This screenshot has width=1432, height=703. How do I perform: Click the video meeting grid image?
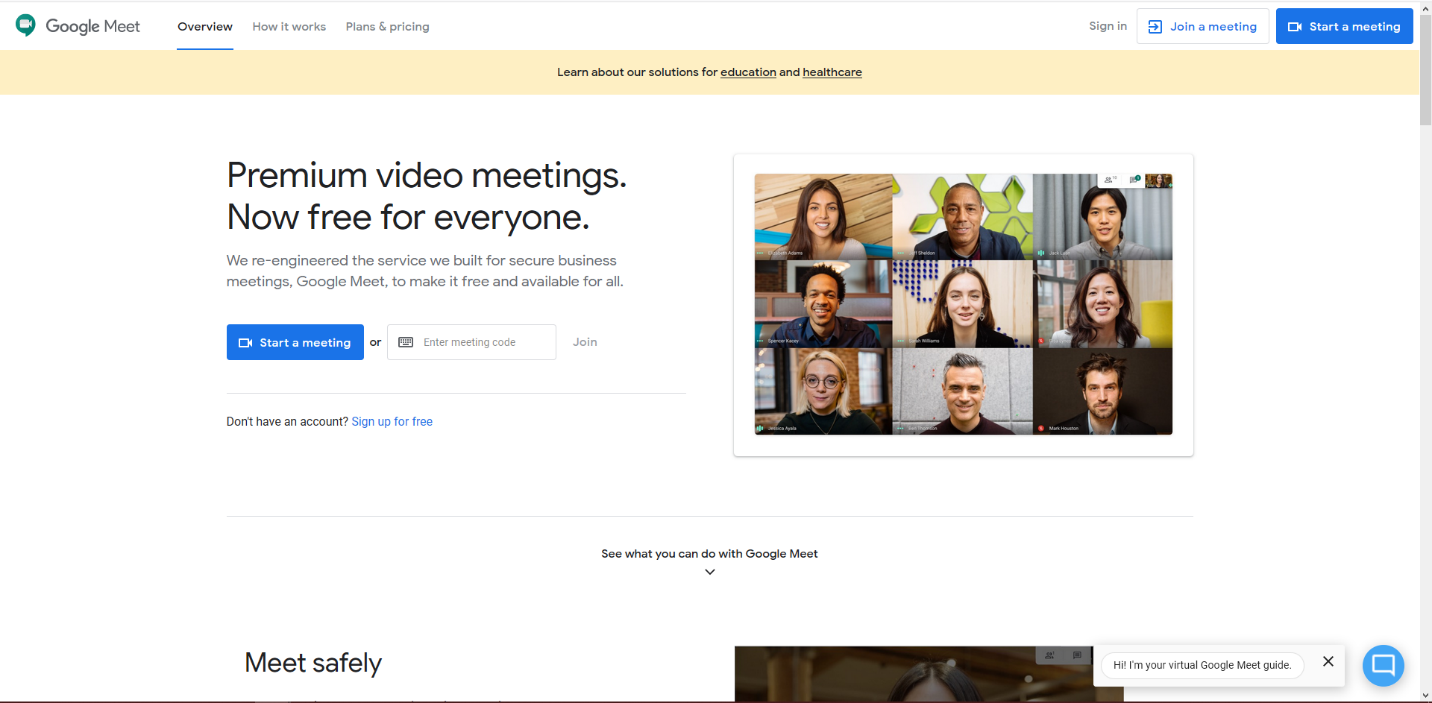963,304
